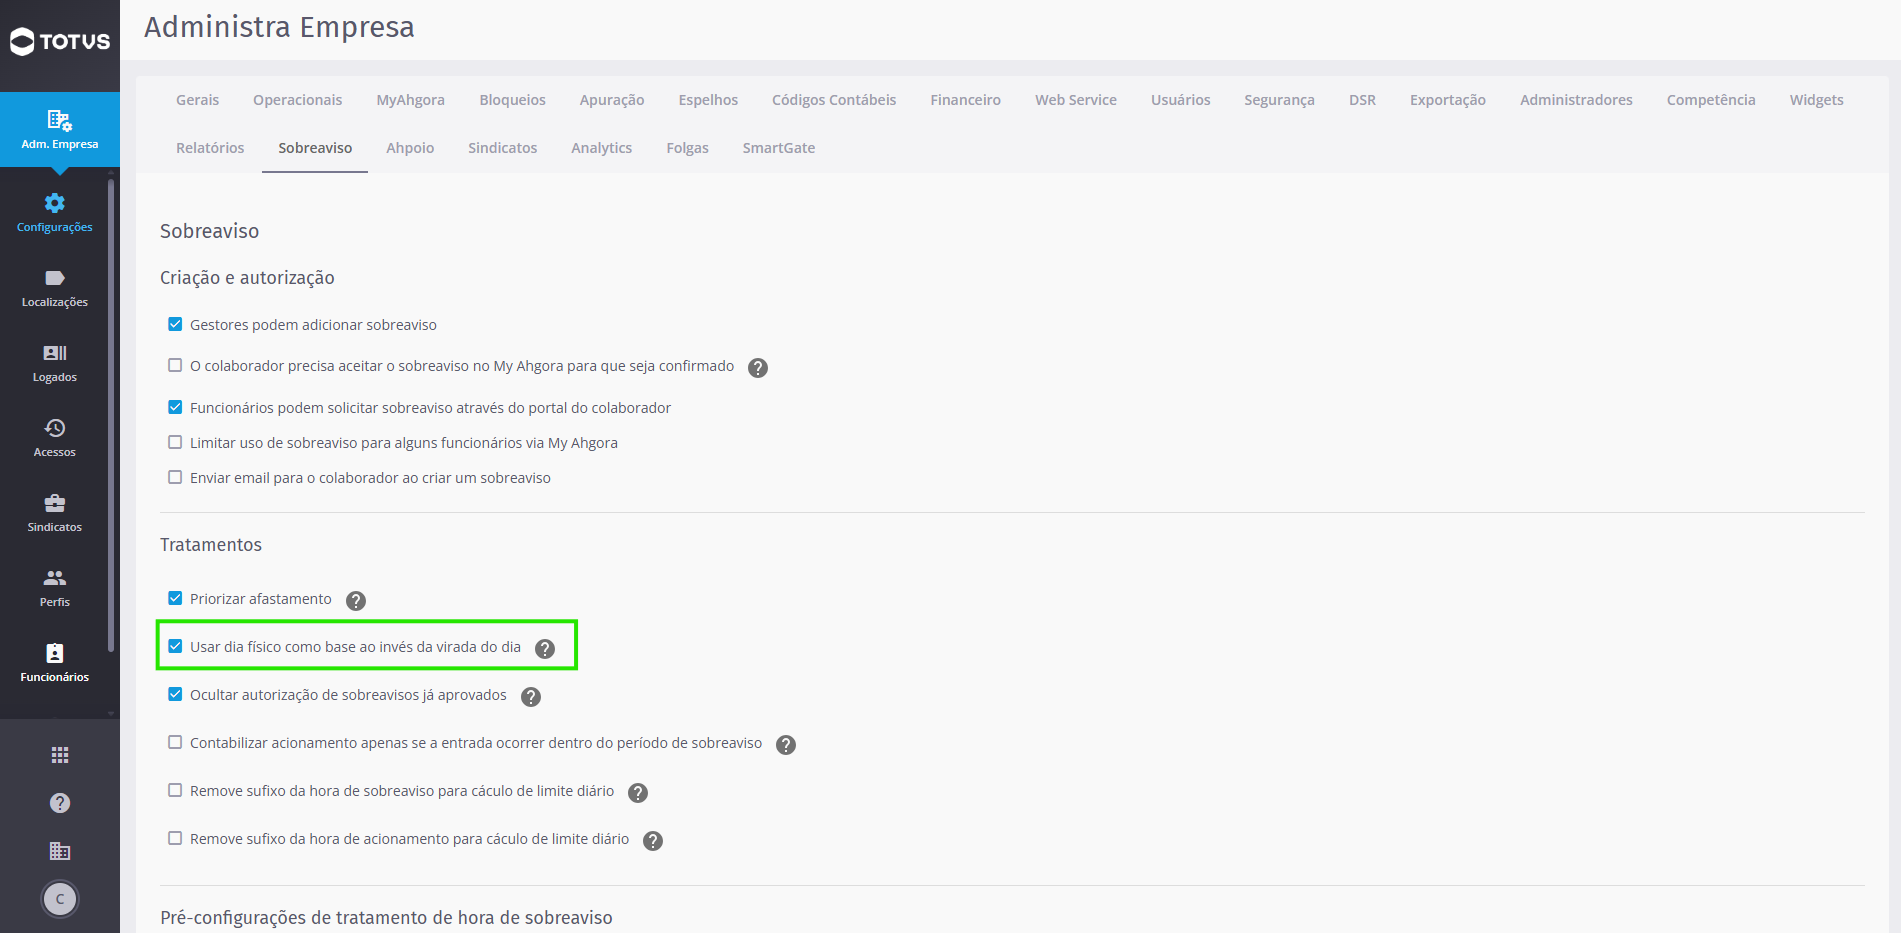
Task: Show help for Ocultar autorização option
Action: pyautogui.click(x=531, y=697)
